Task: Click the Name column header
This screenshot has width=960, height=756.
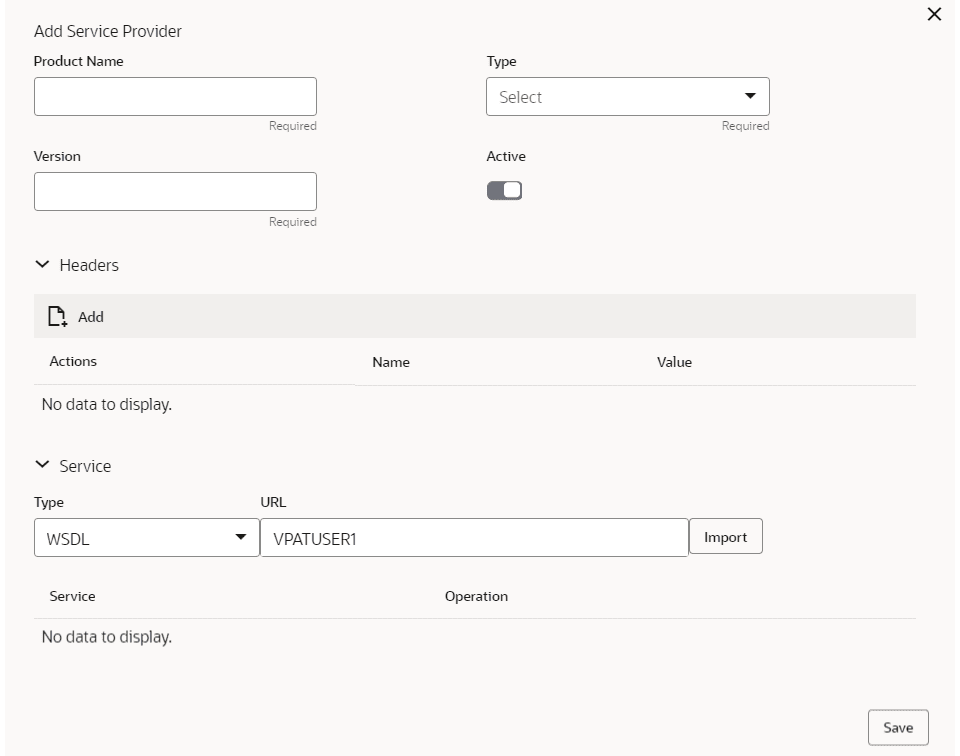Action: pos(391,363)
